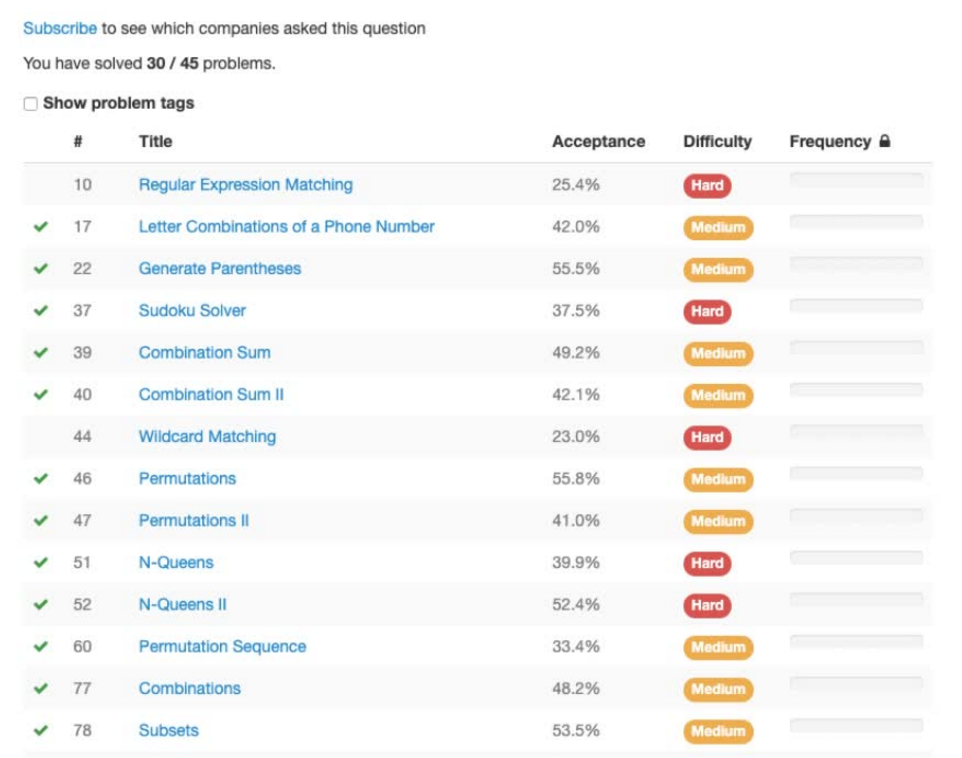Click the Hard badge for Wildcard Matching
962x758 pixels.
click(707, 437)
